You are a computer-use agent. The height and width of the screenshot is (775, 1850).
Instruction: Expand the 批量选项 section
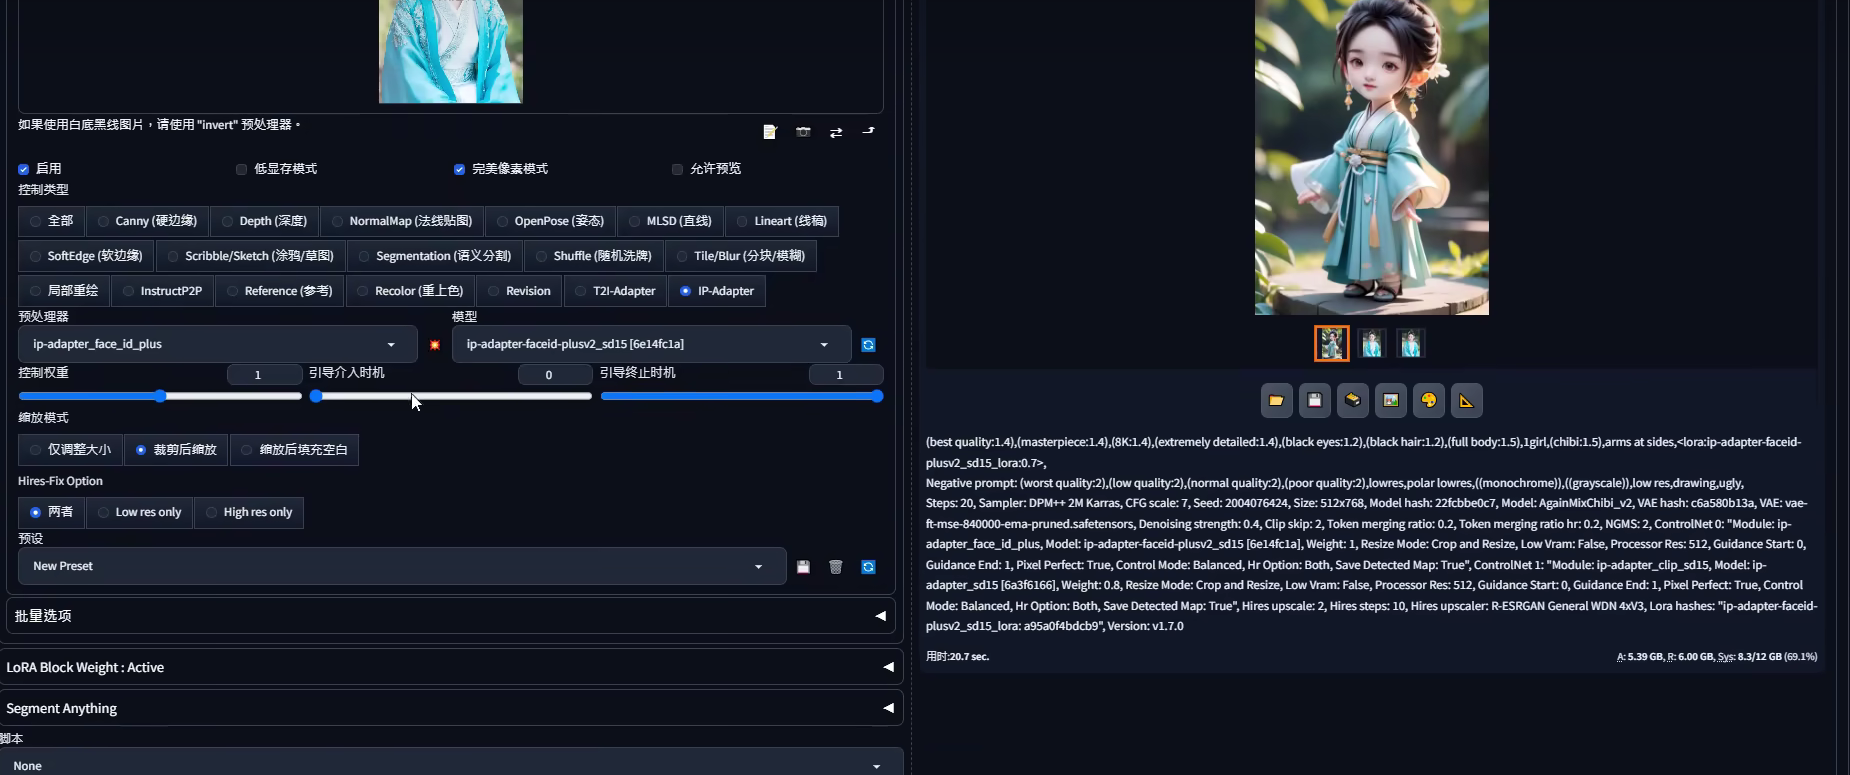(450, 616)
